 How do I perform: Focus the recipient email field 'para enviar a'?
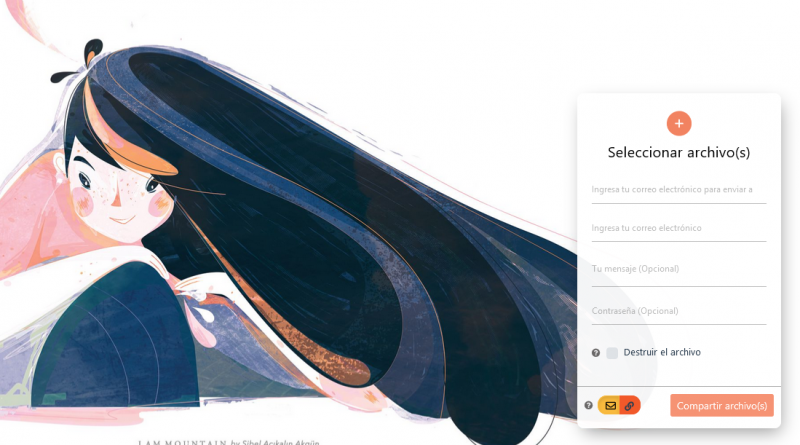(x=679, y=190)
